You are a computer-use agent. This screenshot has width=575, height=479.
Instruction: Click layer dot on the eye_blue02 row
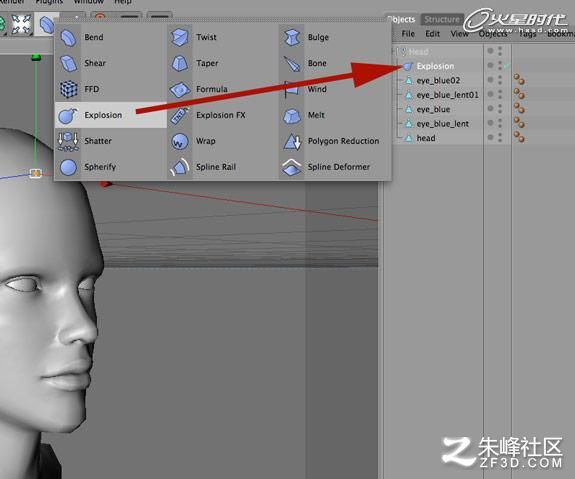tap(490, 80)
